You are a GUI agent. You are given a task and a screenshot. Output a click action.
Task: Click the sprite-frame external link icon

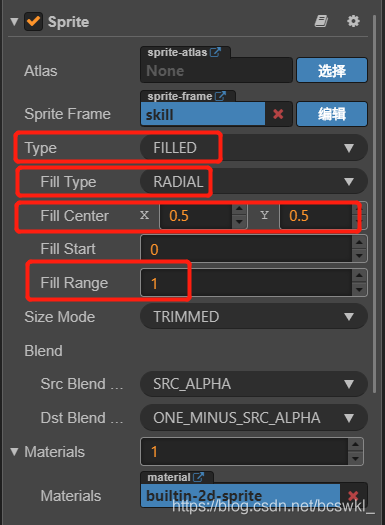220,96
